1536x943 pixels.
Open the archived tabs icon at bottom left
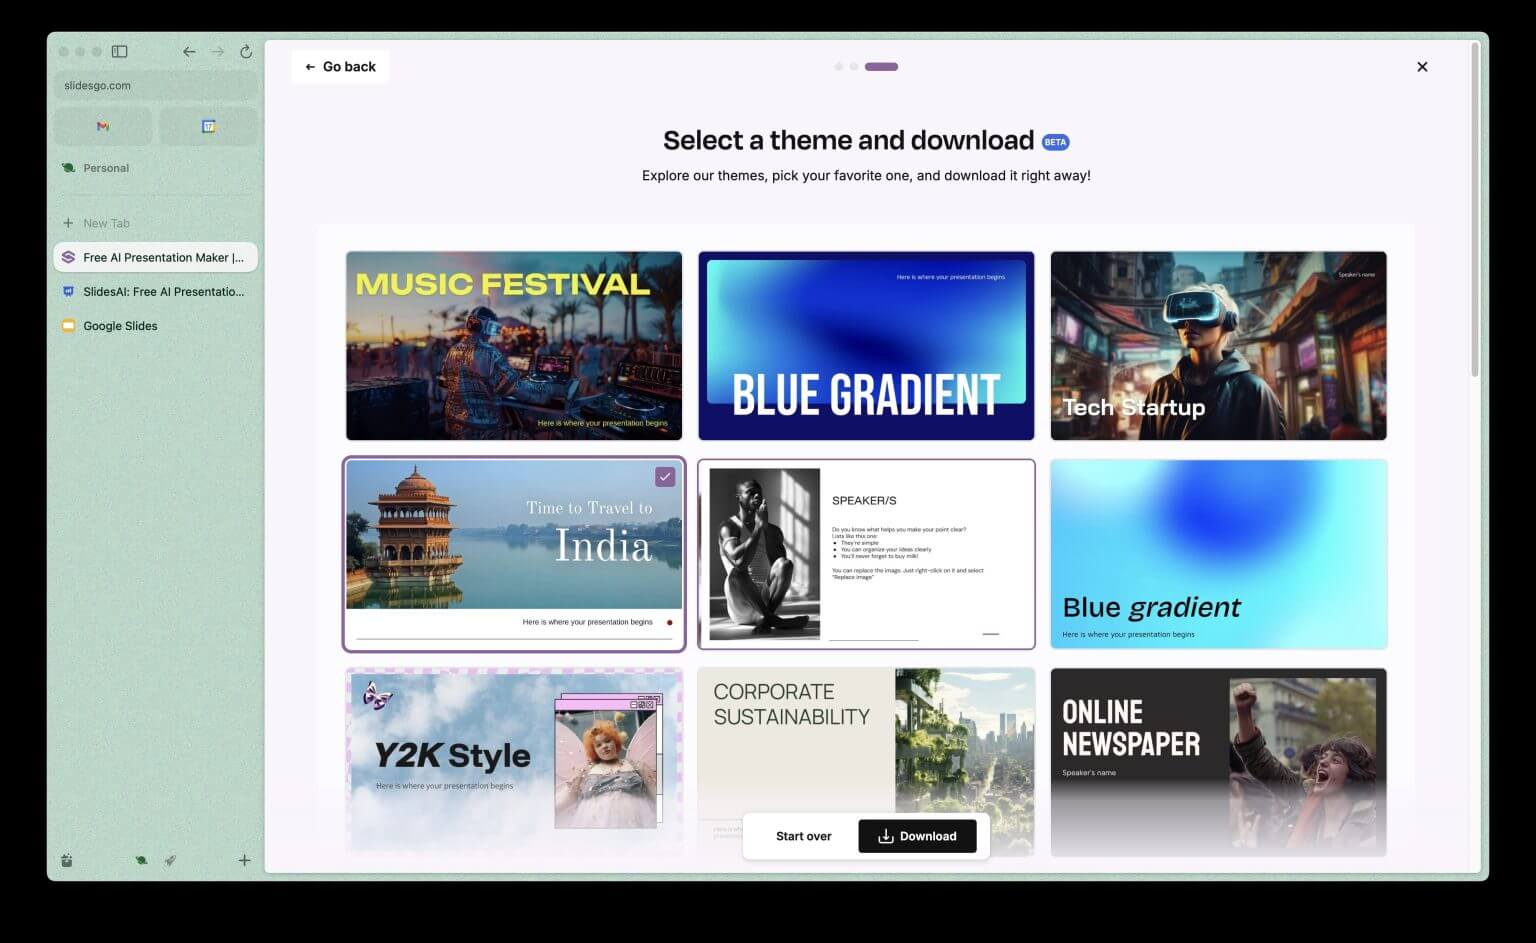click(x=66, y=860)
